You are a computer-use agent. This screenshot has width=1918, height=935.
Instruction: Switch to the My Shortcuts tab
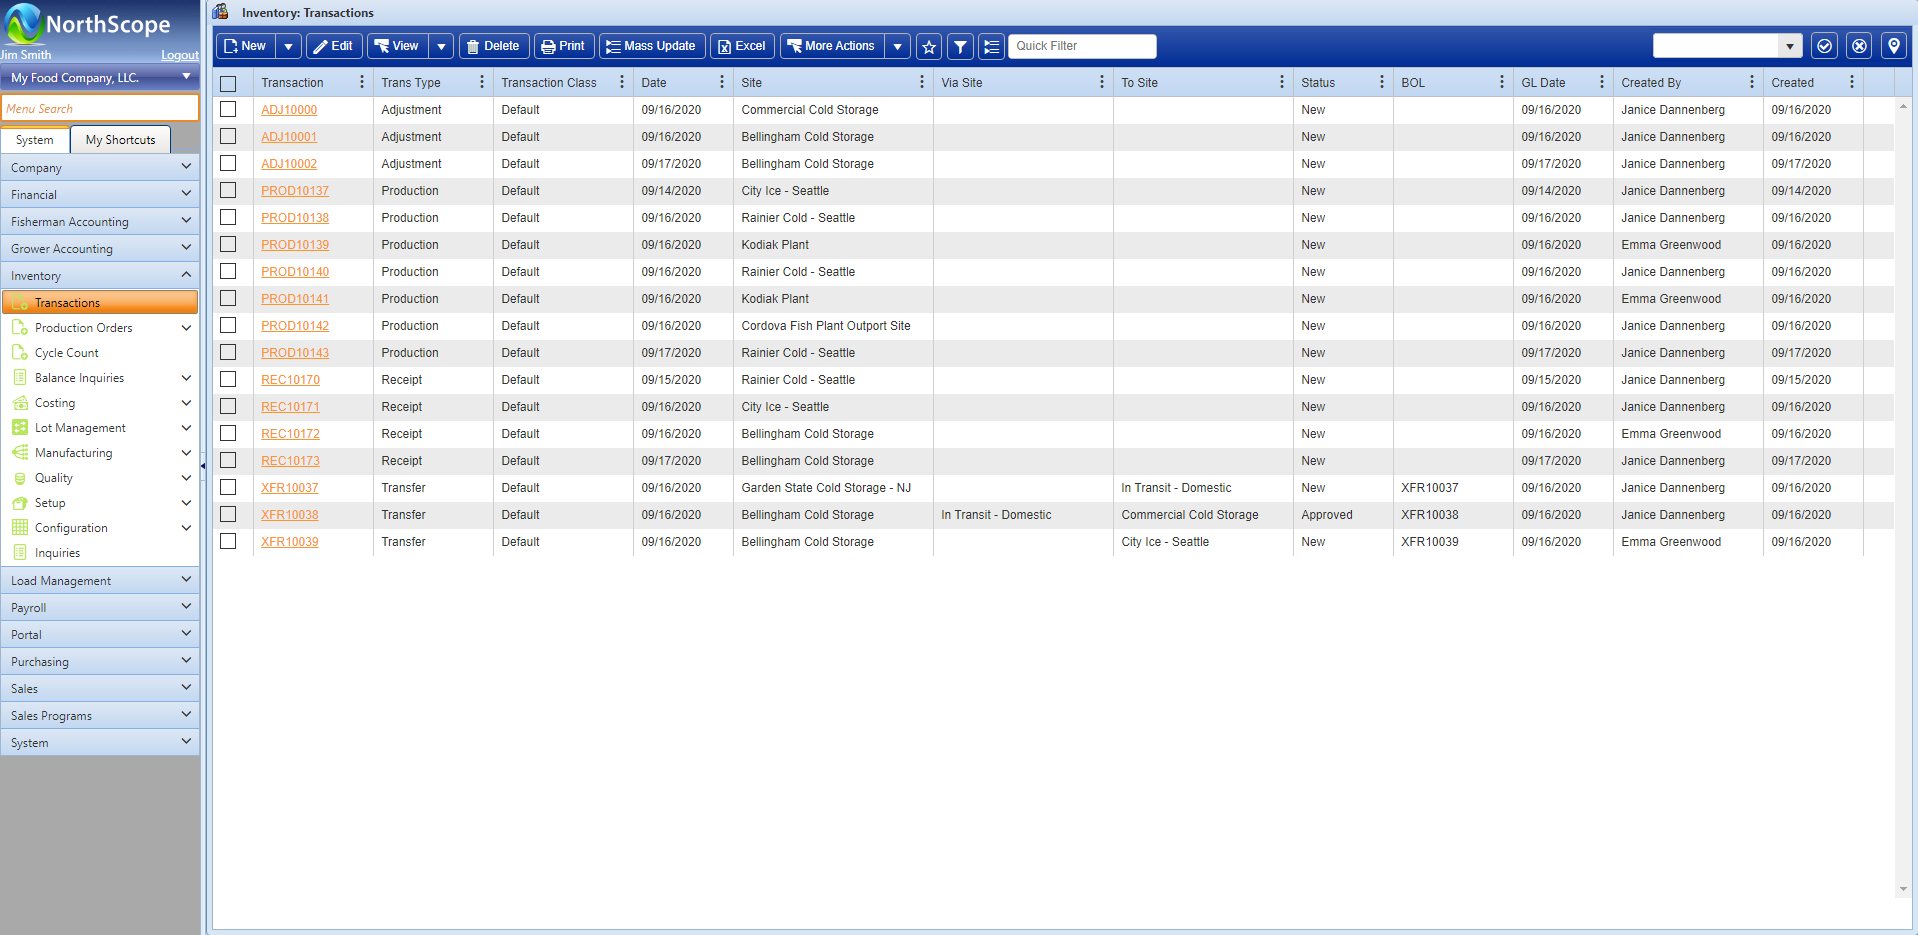coord(120,140)
